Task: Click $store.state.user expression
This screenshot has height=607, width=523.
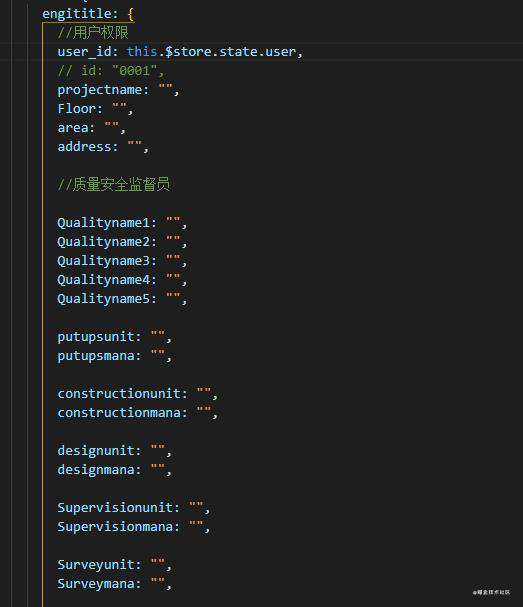Action: (x=231, y=51)
